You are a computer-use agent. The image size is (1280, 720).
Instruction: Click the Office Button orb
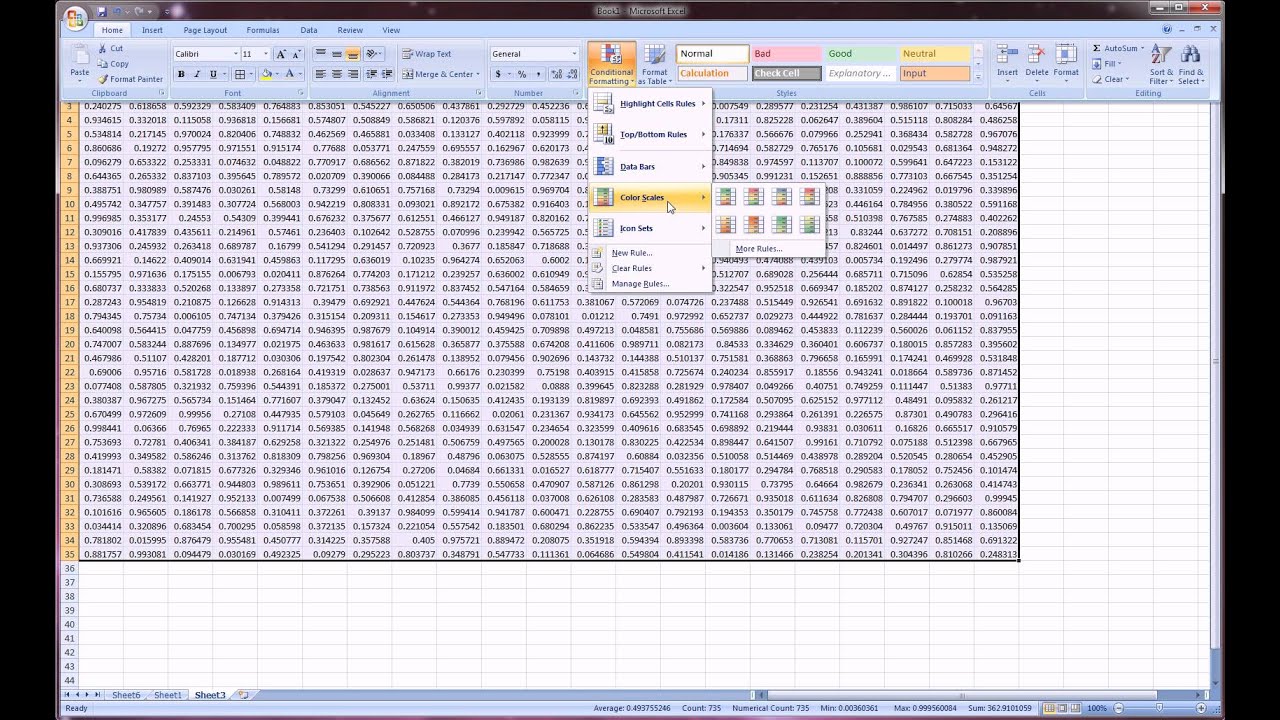click(x=77, y=19)
